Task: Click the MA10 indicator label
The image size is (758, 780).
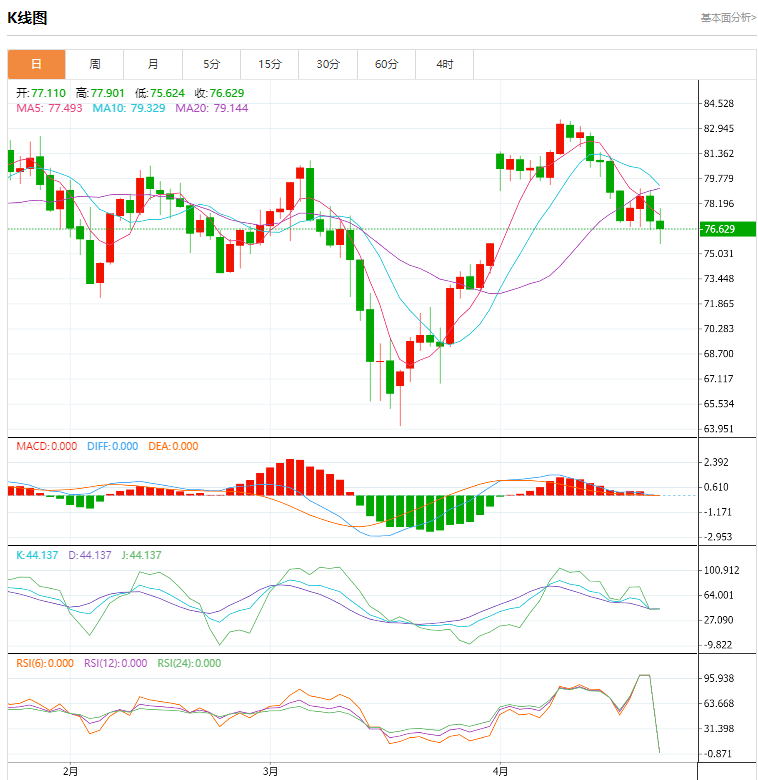Action: (x=130, y=108)
